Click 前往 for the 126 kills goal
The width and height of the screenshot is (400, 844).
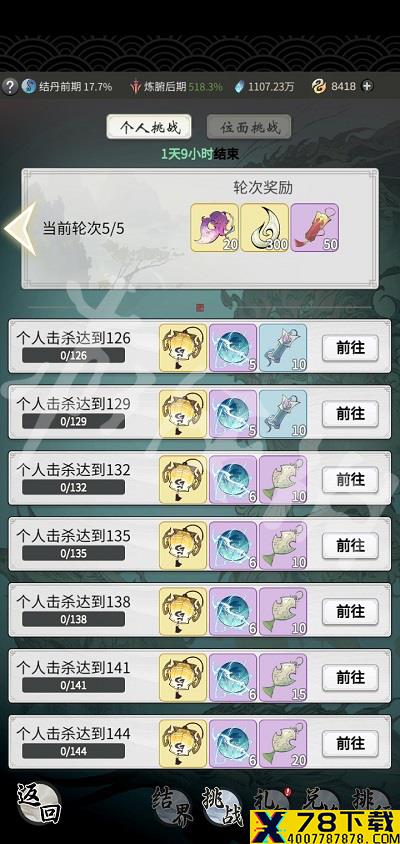[350, 348]
